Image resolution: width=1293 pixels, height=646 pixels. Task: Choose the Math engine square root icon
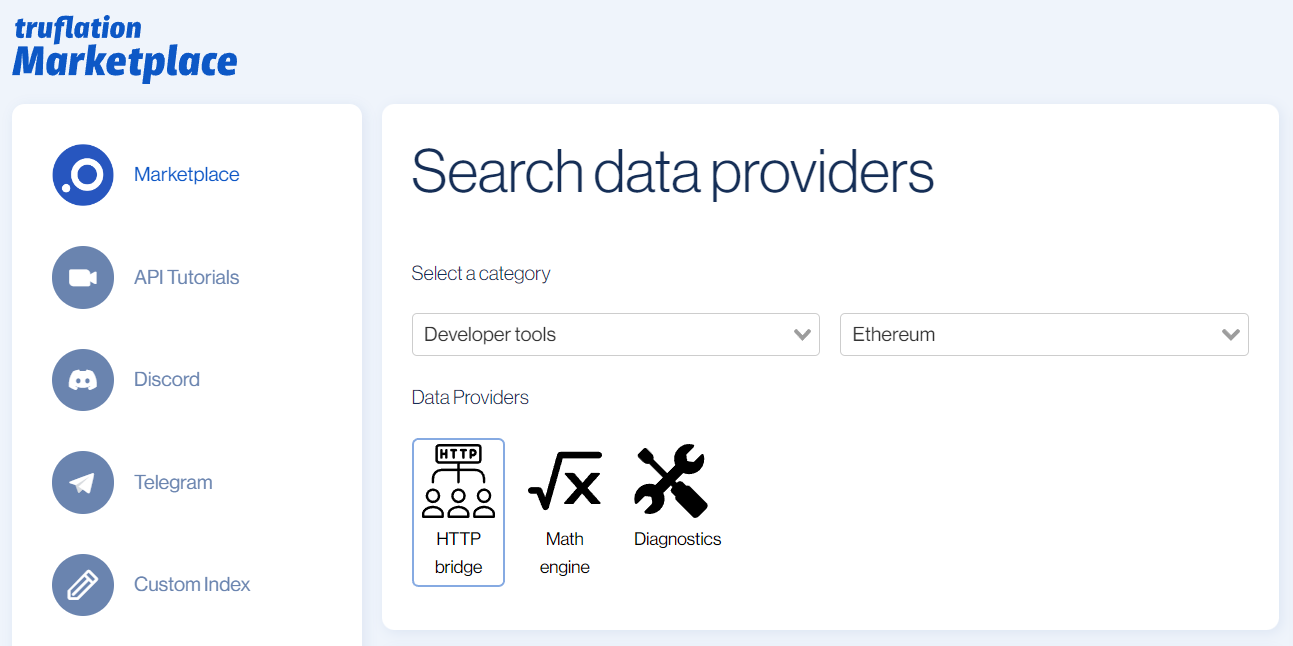(565, 480)
